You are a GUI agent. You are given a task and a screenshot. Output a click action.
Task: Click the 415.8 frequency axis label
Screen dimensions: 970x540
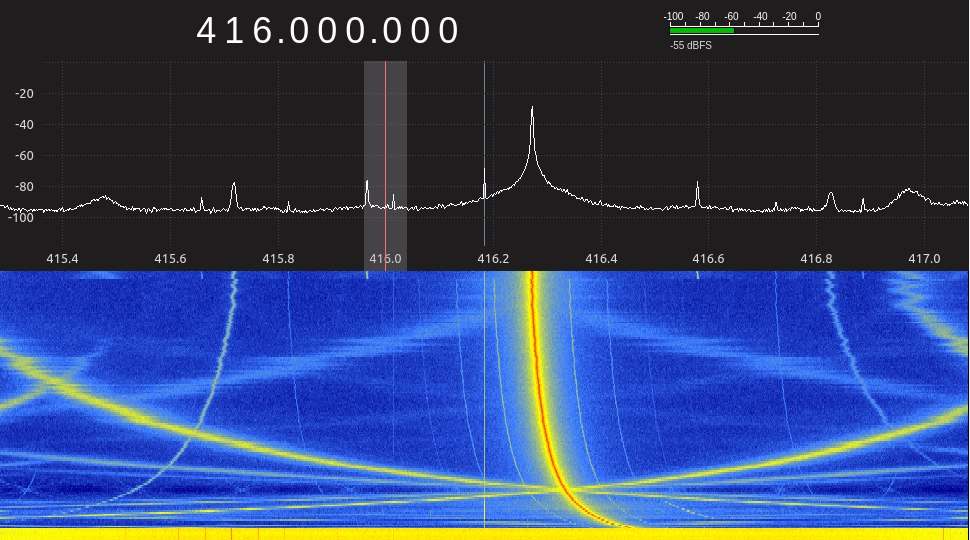coord(278,259)
